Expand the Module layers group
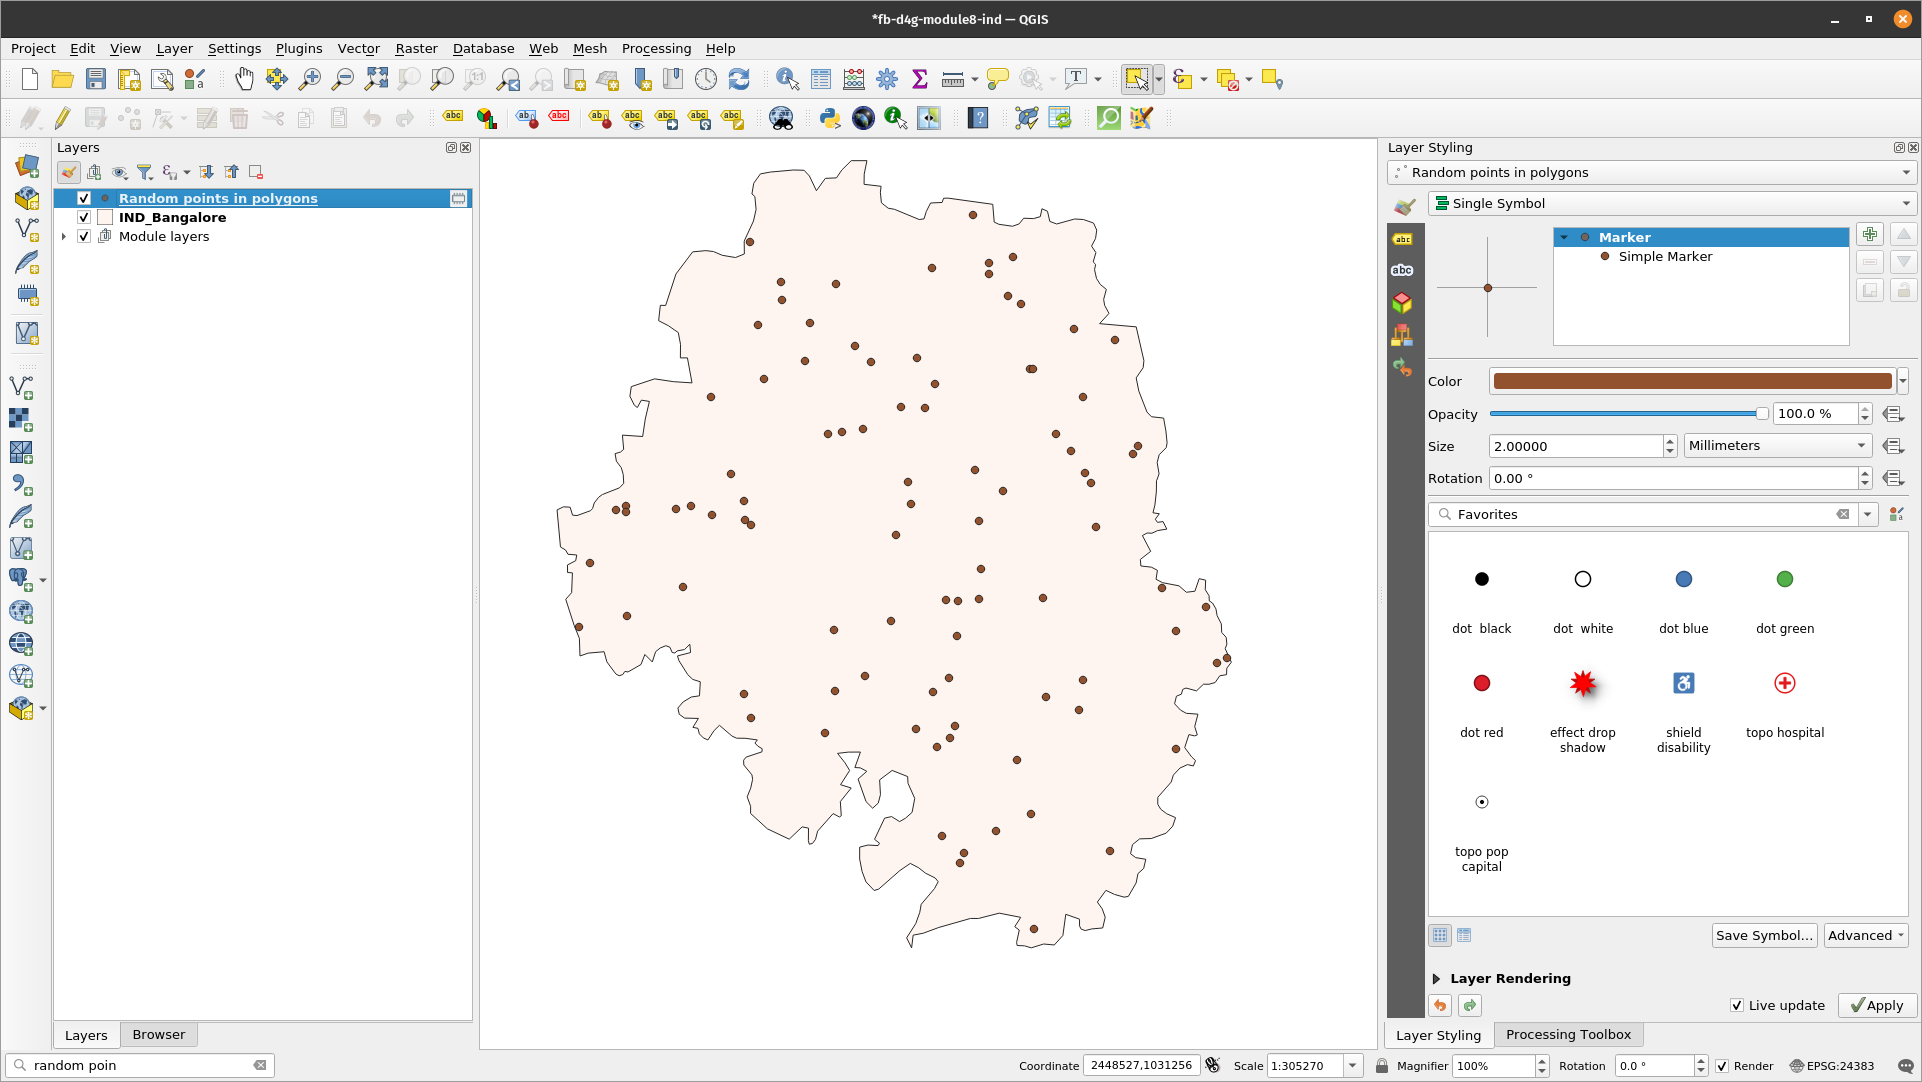The image size is (1922, 1082). (x=63, y=236)
